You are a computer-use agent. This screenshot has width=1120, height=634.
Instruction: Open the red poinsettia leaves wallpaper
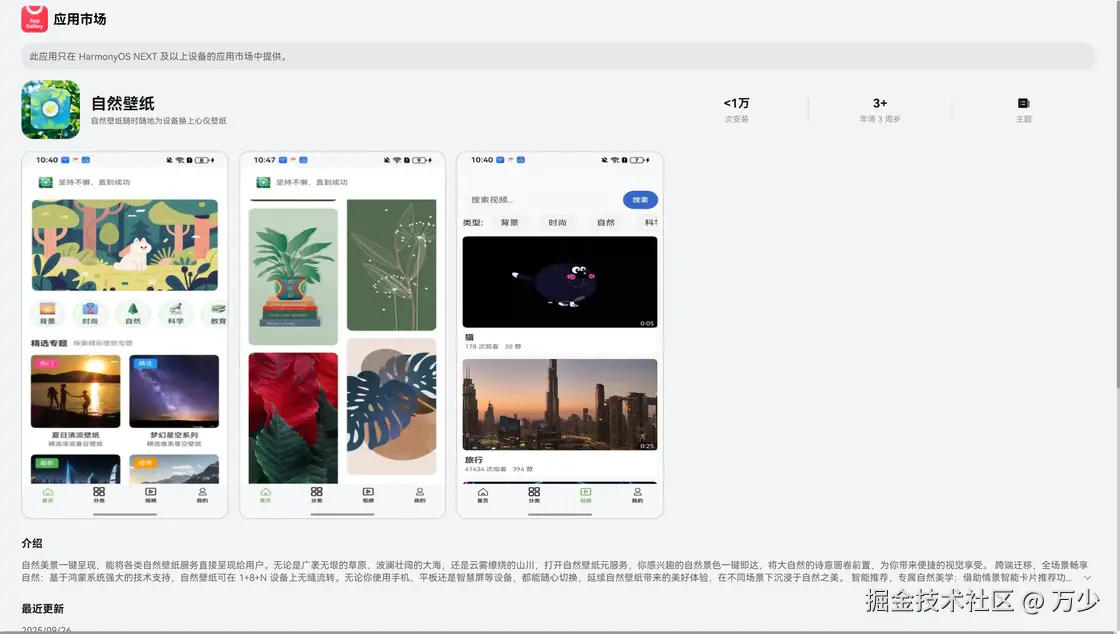point(293,418)
